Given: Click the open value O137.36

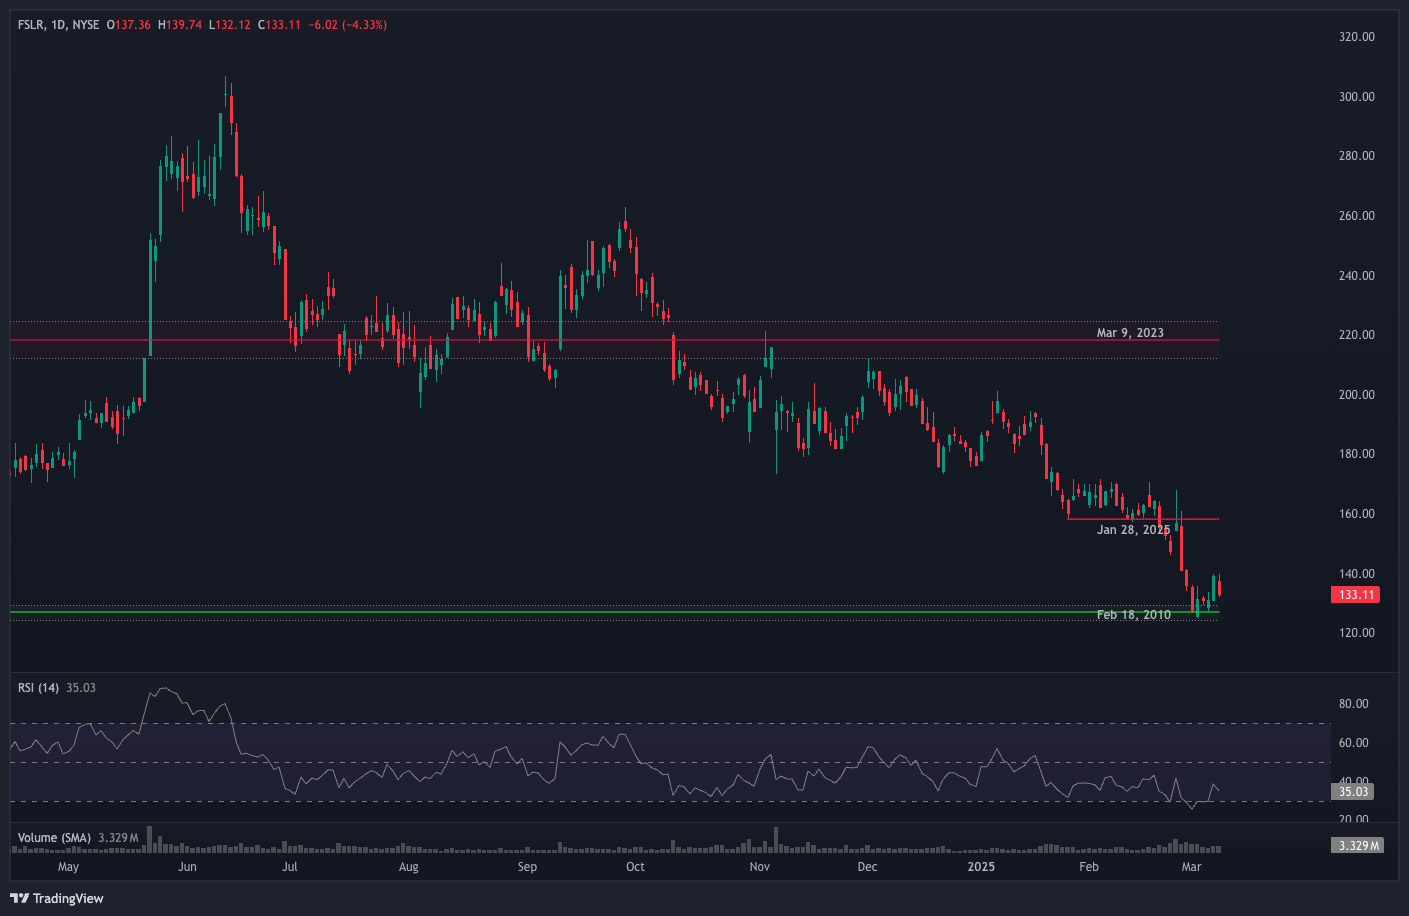Looking at the screenshot, I should [x=129, y=25].
